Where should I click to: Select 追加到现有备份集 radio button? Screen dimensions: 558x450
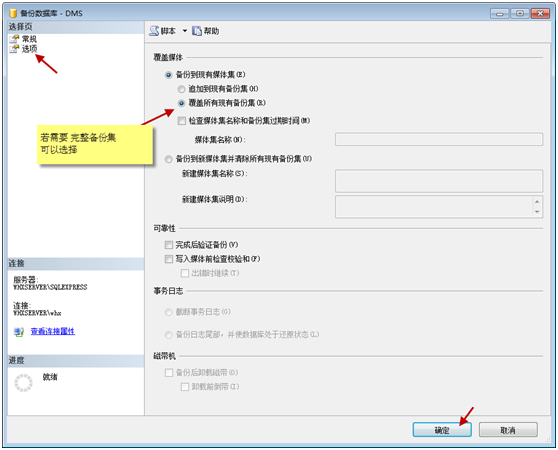coord(181,89)
